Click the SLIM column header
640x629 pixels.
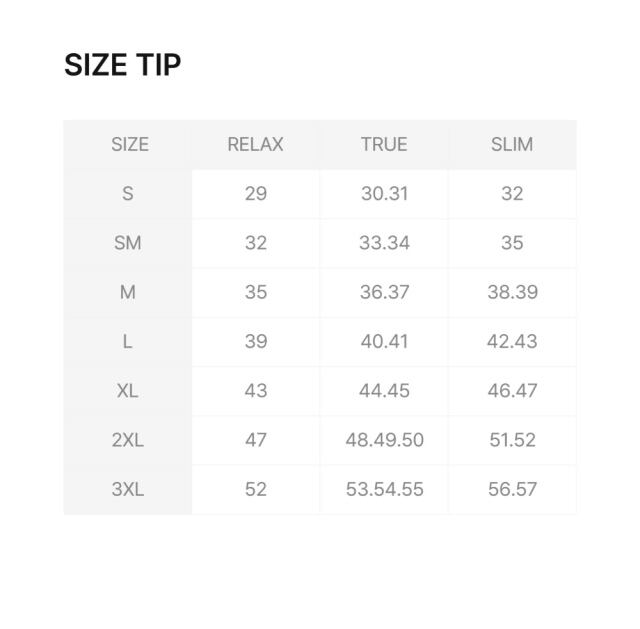512,144
